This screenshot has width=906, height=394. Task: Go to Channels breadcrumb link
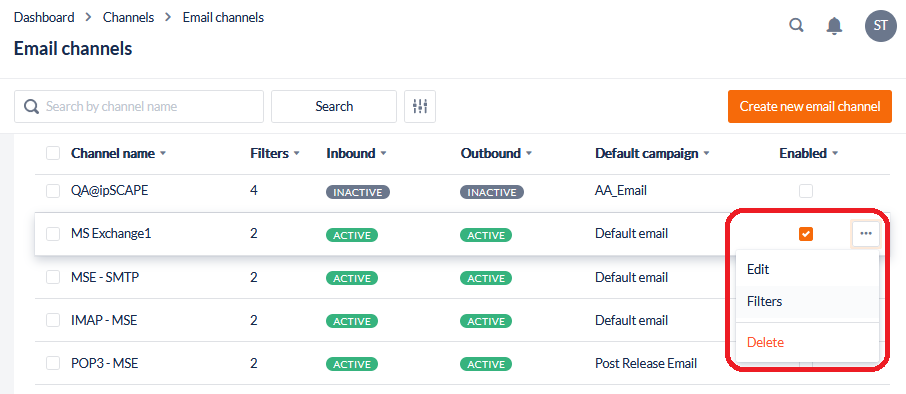click(x=128, y=17)
